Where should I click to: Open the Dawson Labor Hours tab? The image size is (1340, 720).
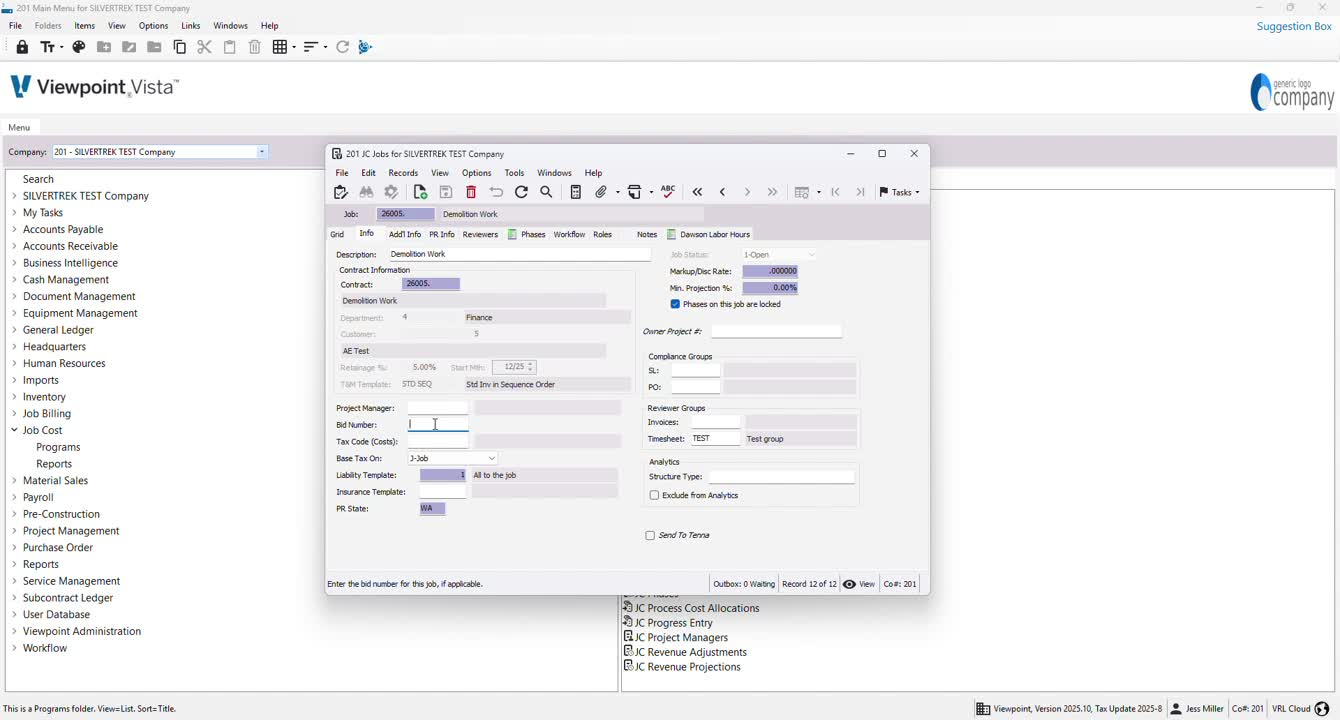[x=708, y=234]
